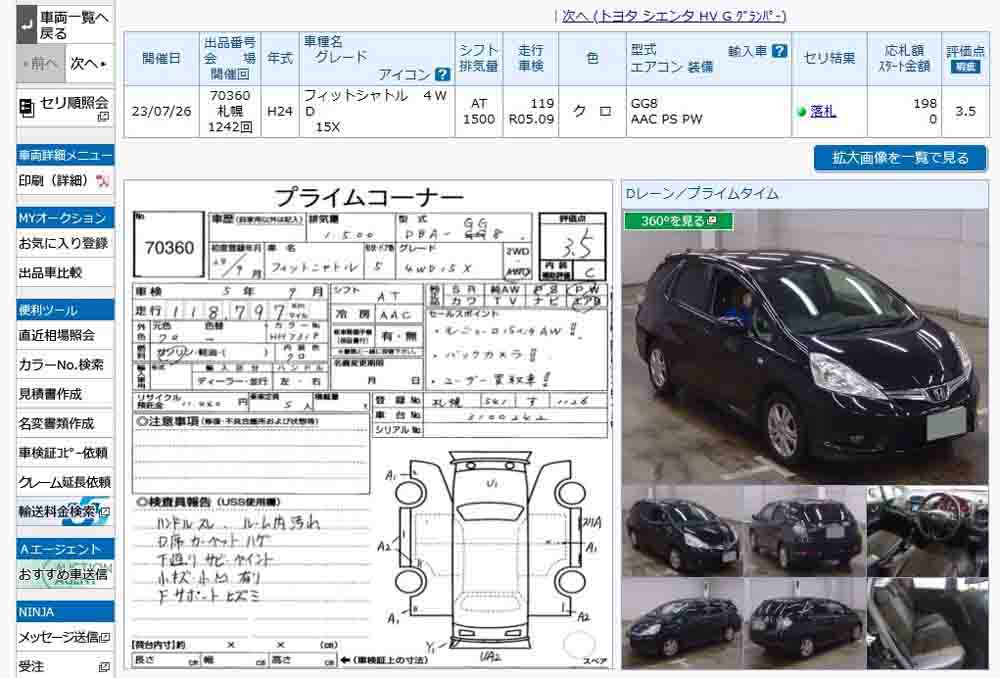Open セリ順照会 auction order lookup
The width and height of the screenshot is (1000, 678).
(x=65, y=108)
